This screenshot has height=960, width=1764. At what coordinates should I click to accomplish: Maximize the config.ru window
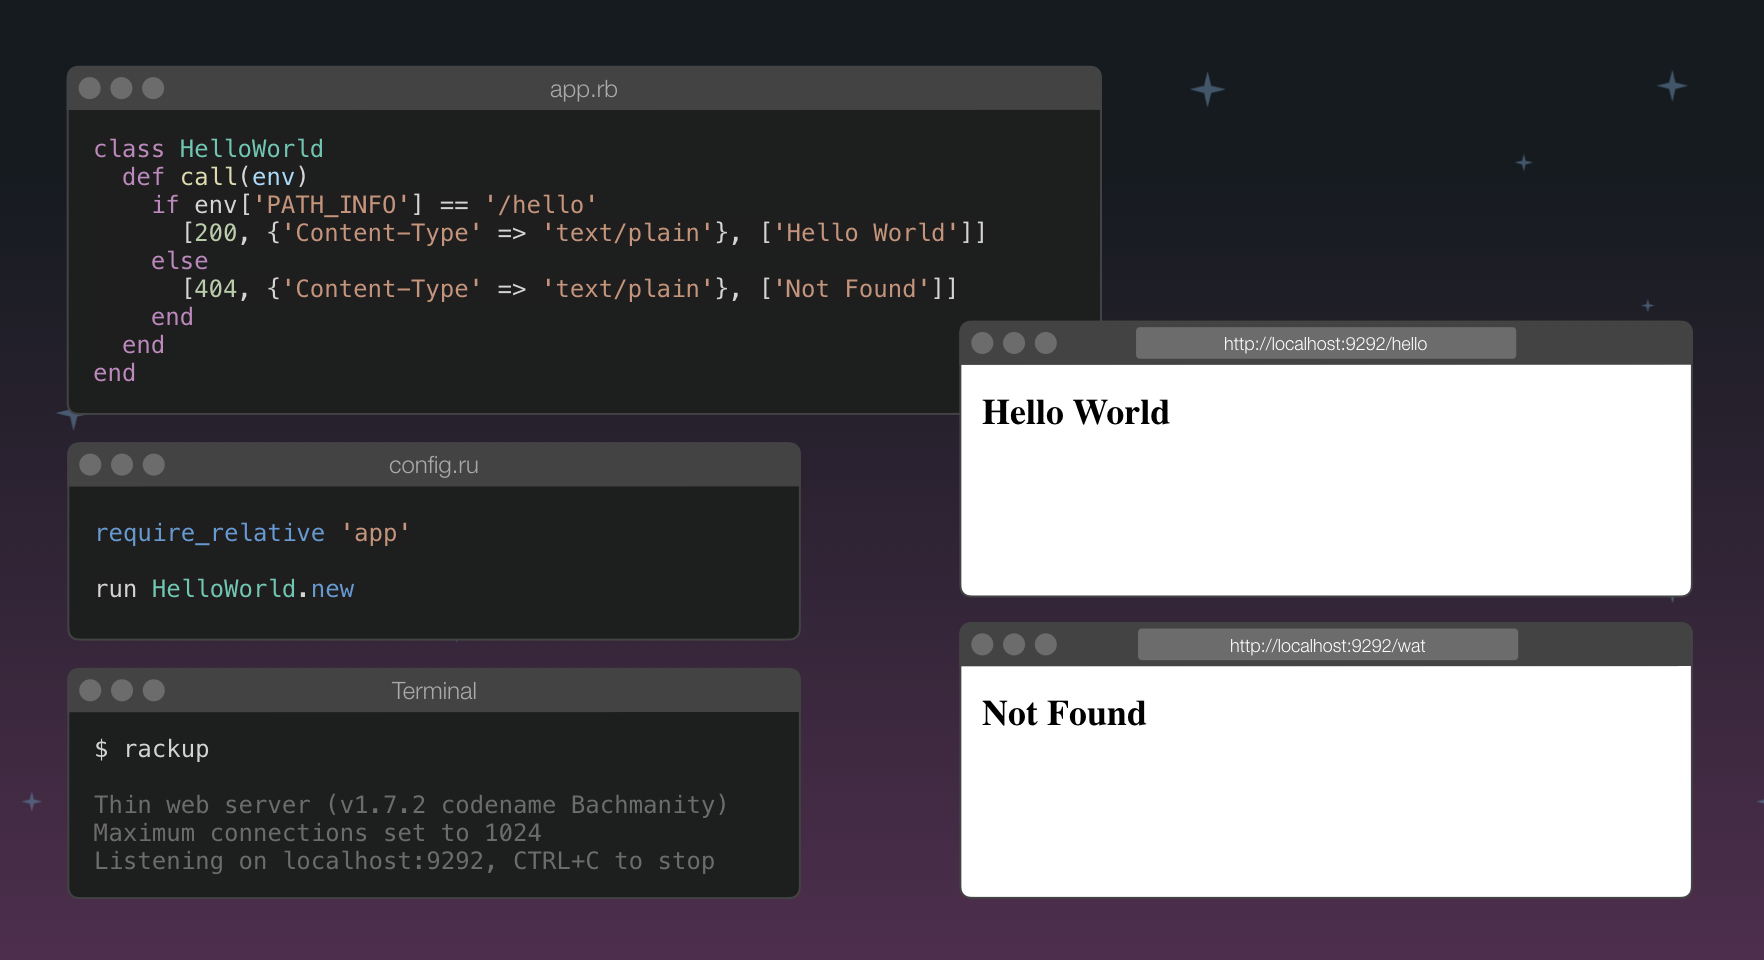[154, 464]
